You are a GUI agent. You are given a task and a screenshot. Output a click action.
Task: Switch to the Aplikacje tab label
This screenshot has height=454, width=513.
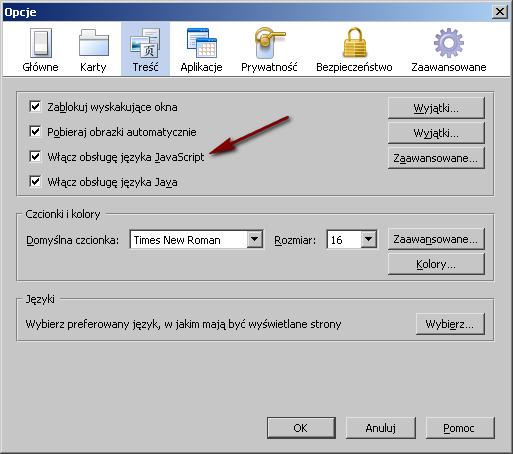(201, 67)
